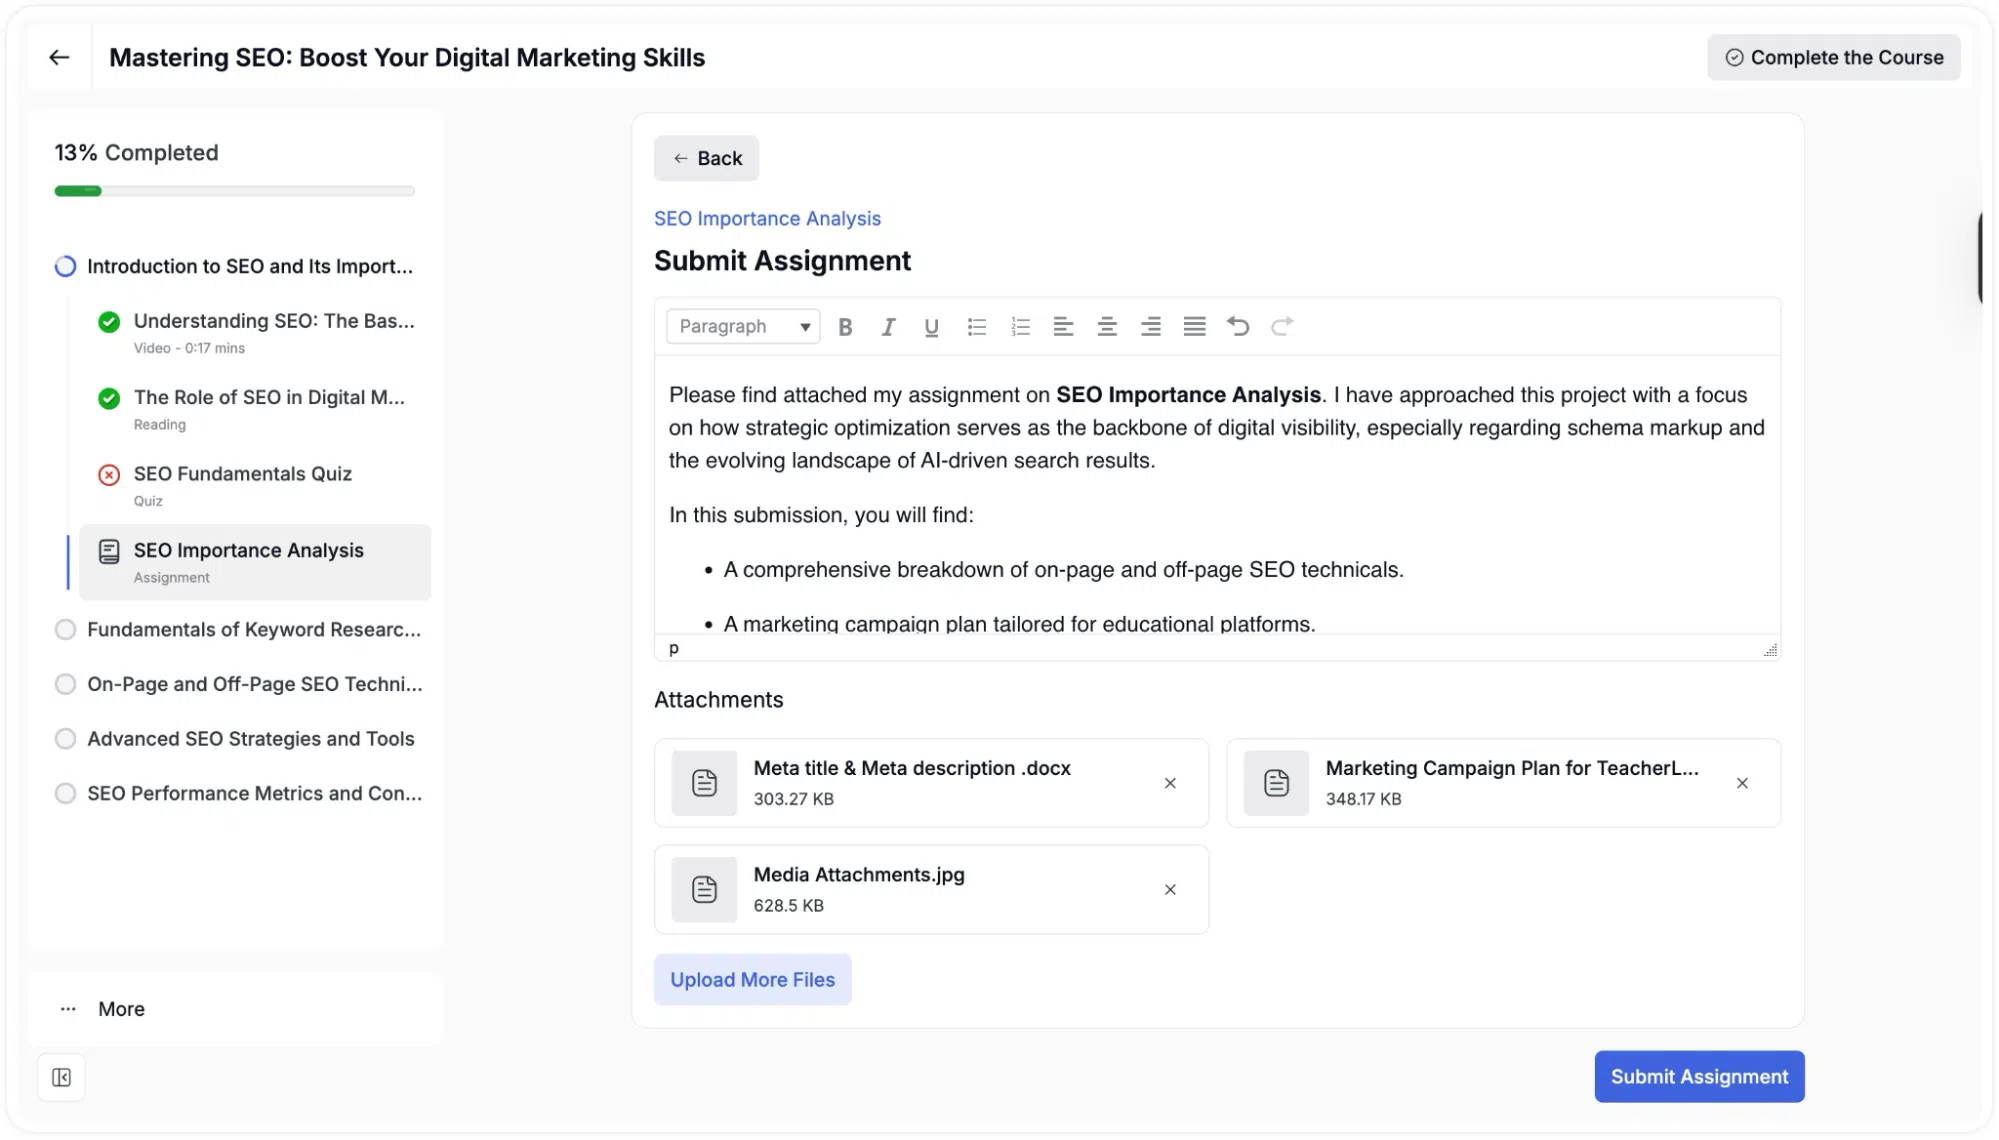Undo the last edit
Screen dimensions: 1999x1140
[x=1238, y=327]
